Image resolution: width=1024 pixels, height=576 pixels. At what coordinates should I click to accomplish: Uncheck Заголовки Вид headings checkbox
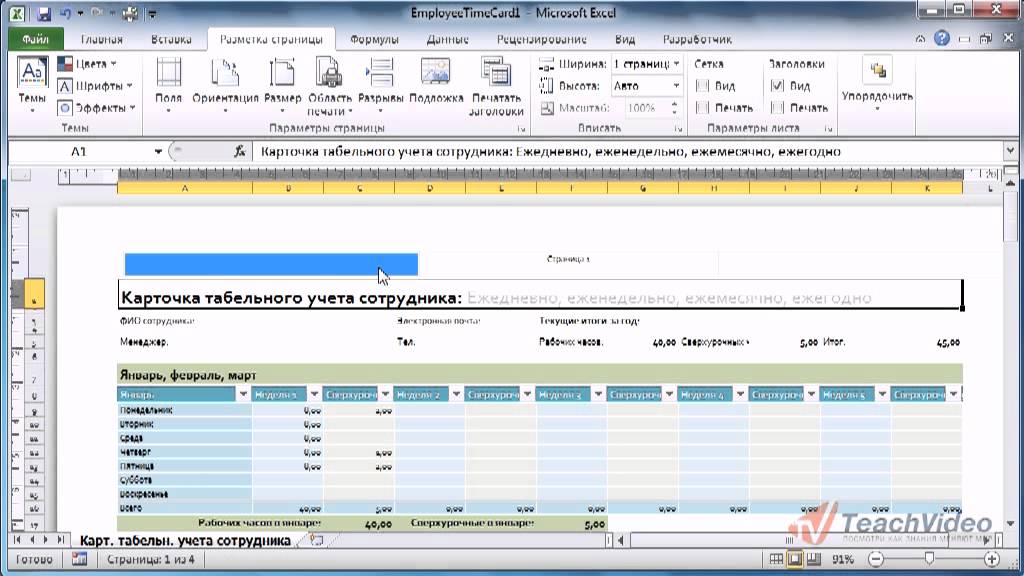777,86
